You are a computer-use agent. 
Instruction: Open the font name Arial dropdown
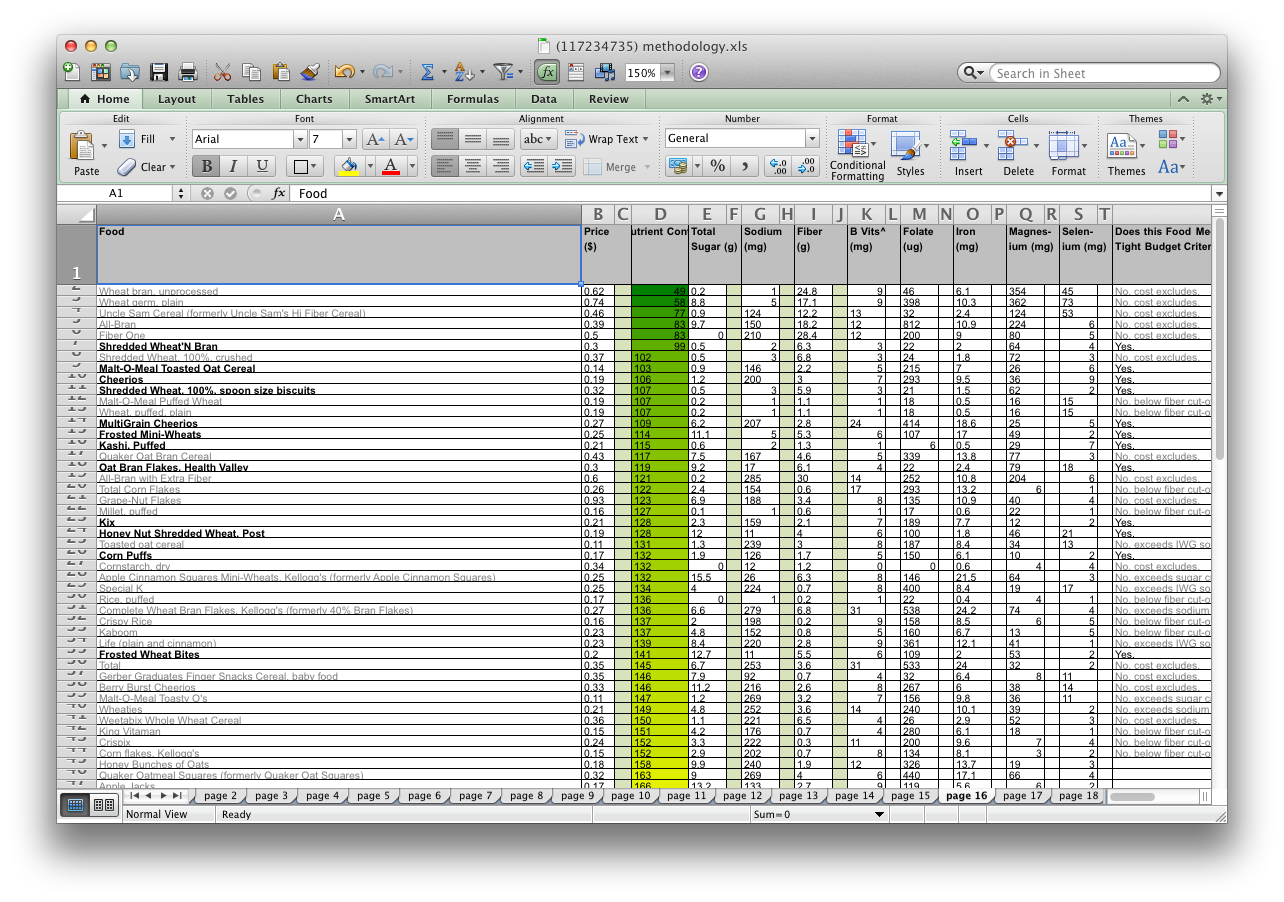click(300, 139)
